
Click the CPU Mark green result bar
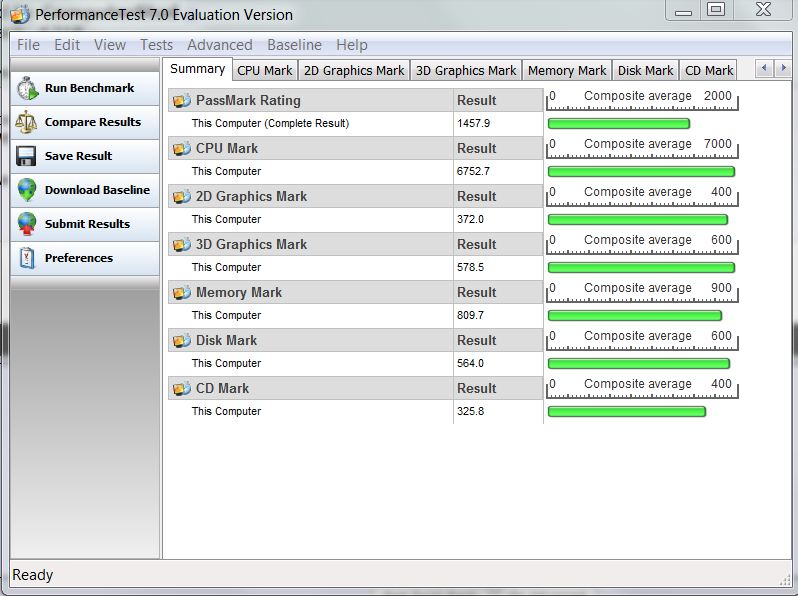click(x=641, y=172)
